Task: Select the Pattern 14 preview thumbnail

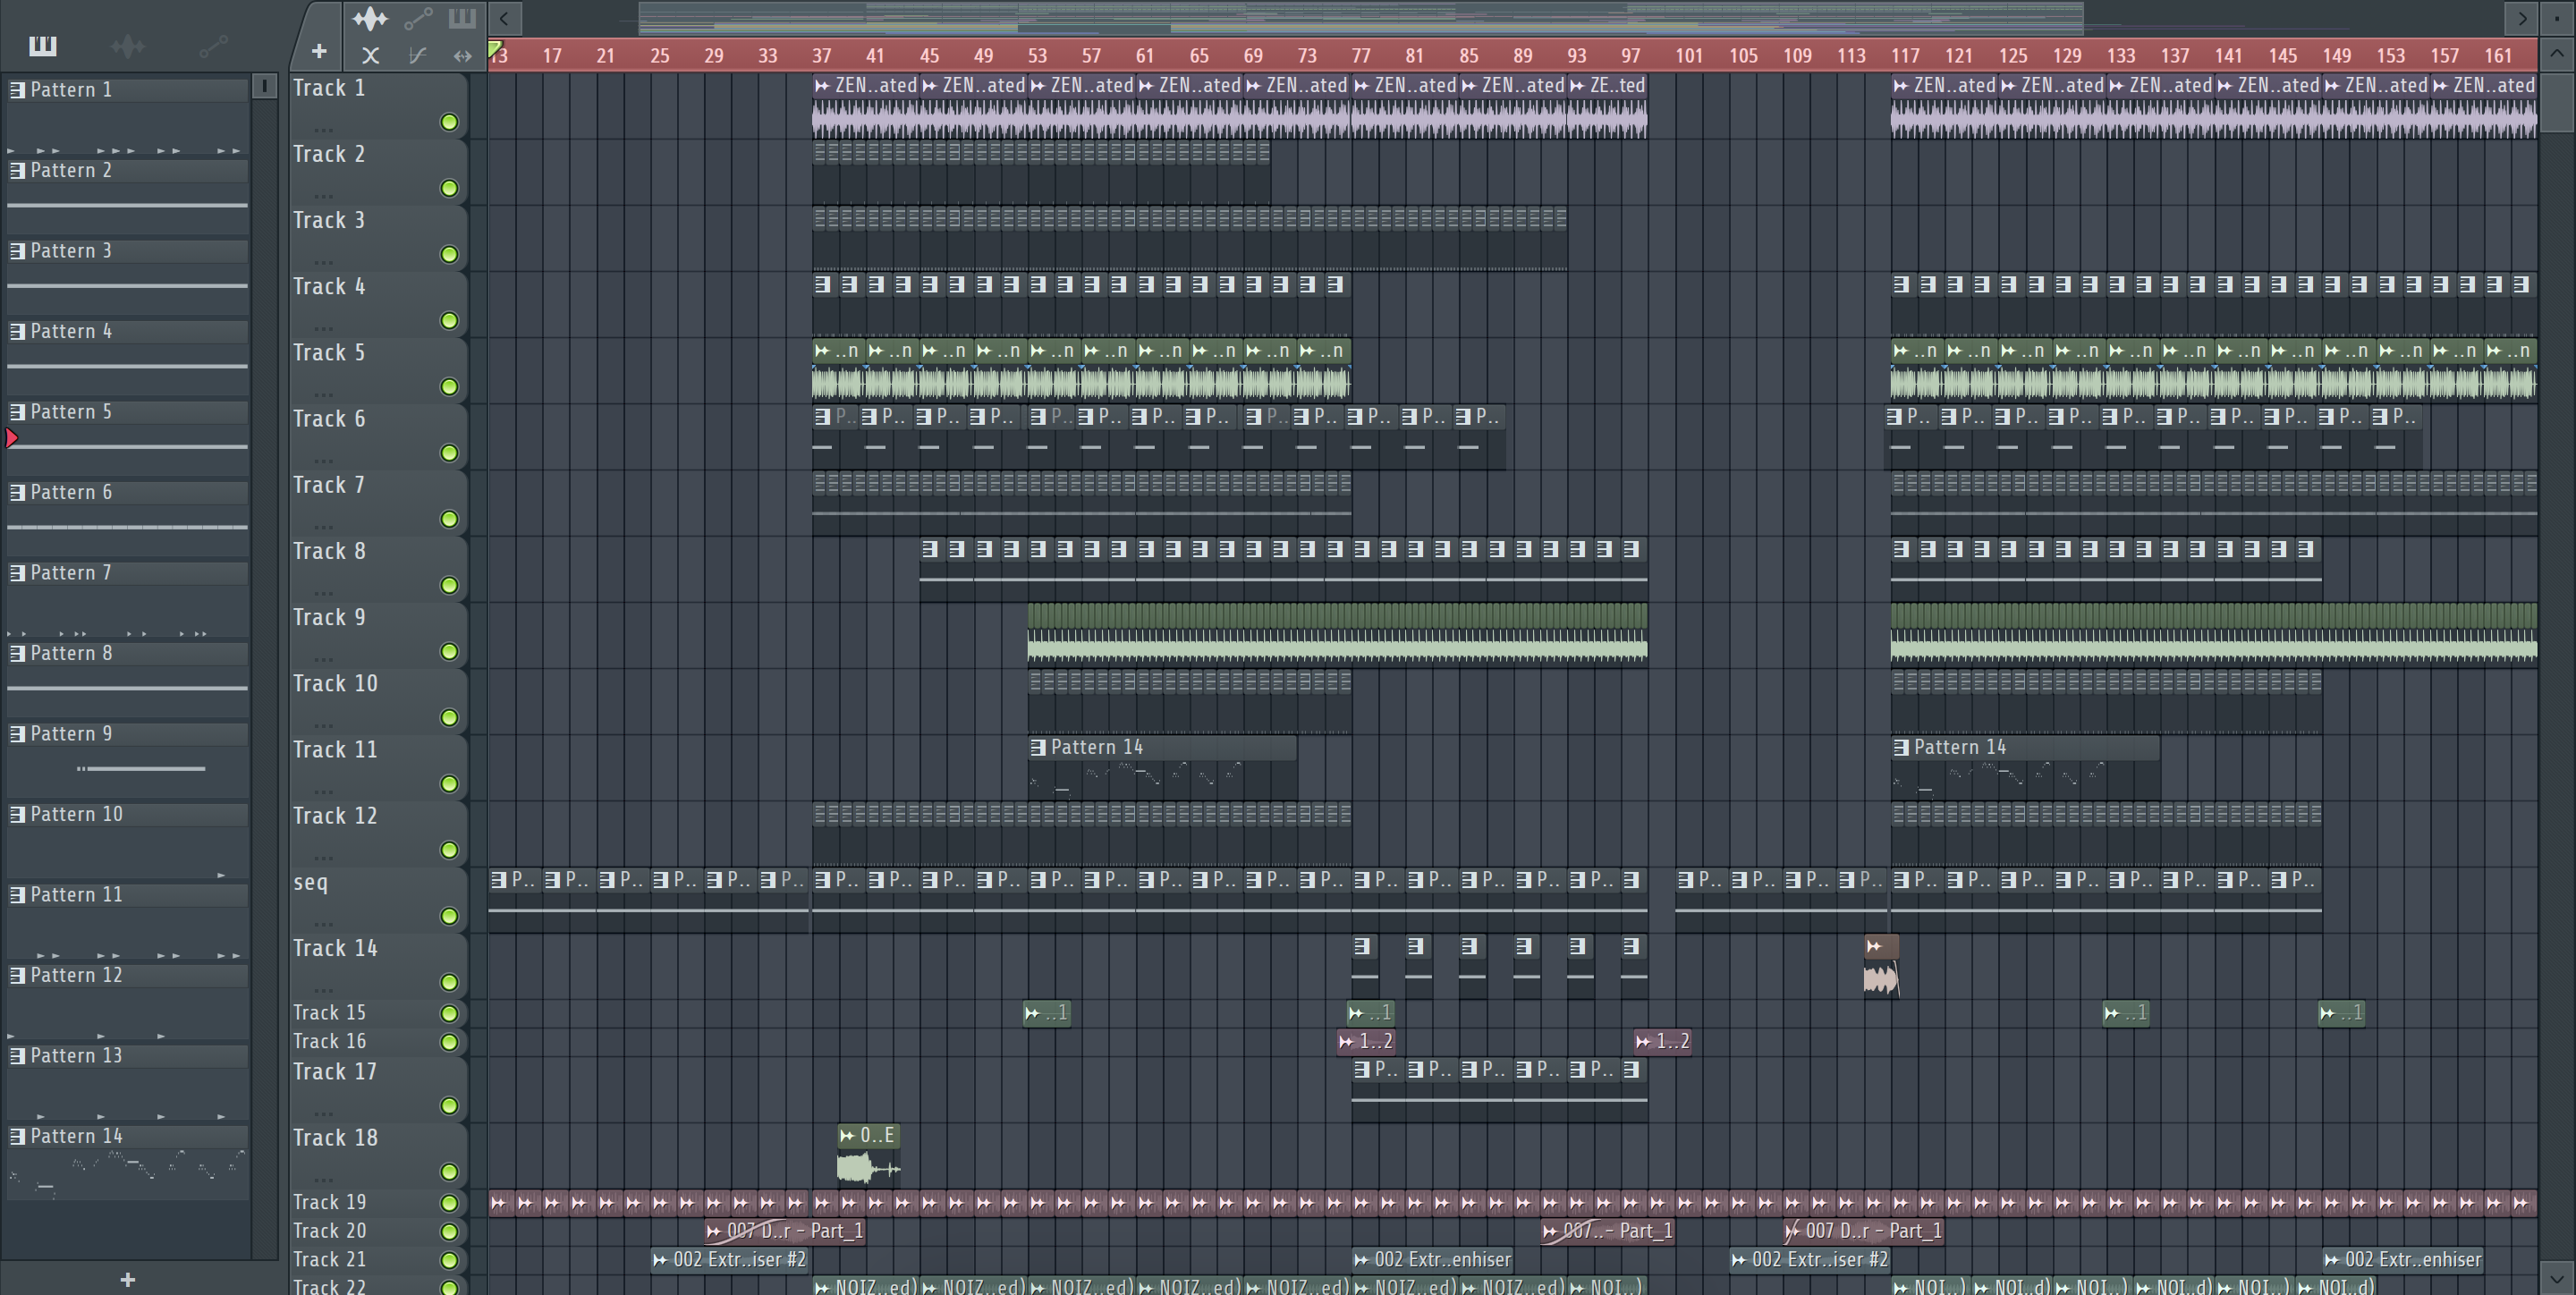Action: point(127,1173)
